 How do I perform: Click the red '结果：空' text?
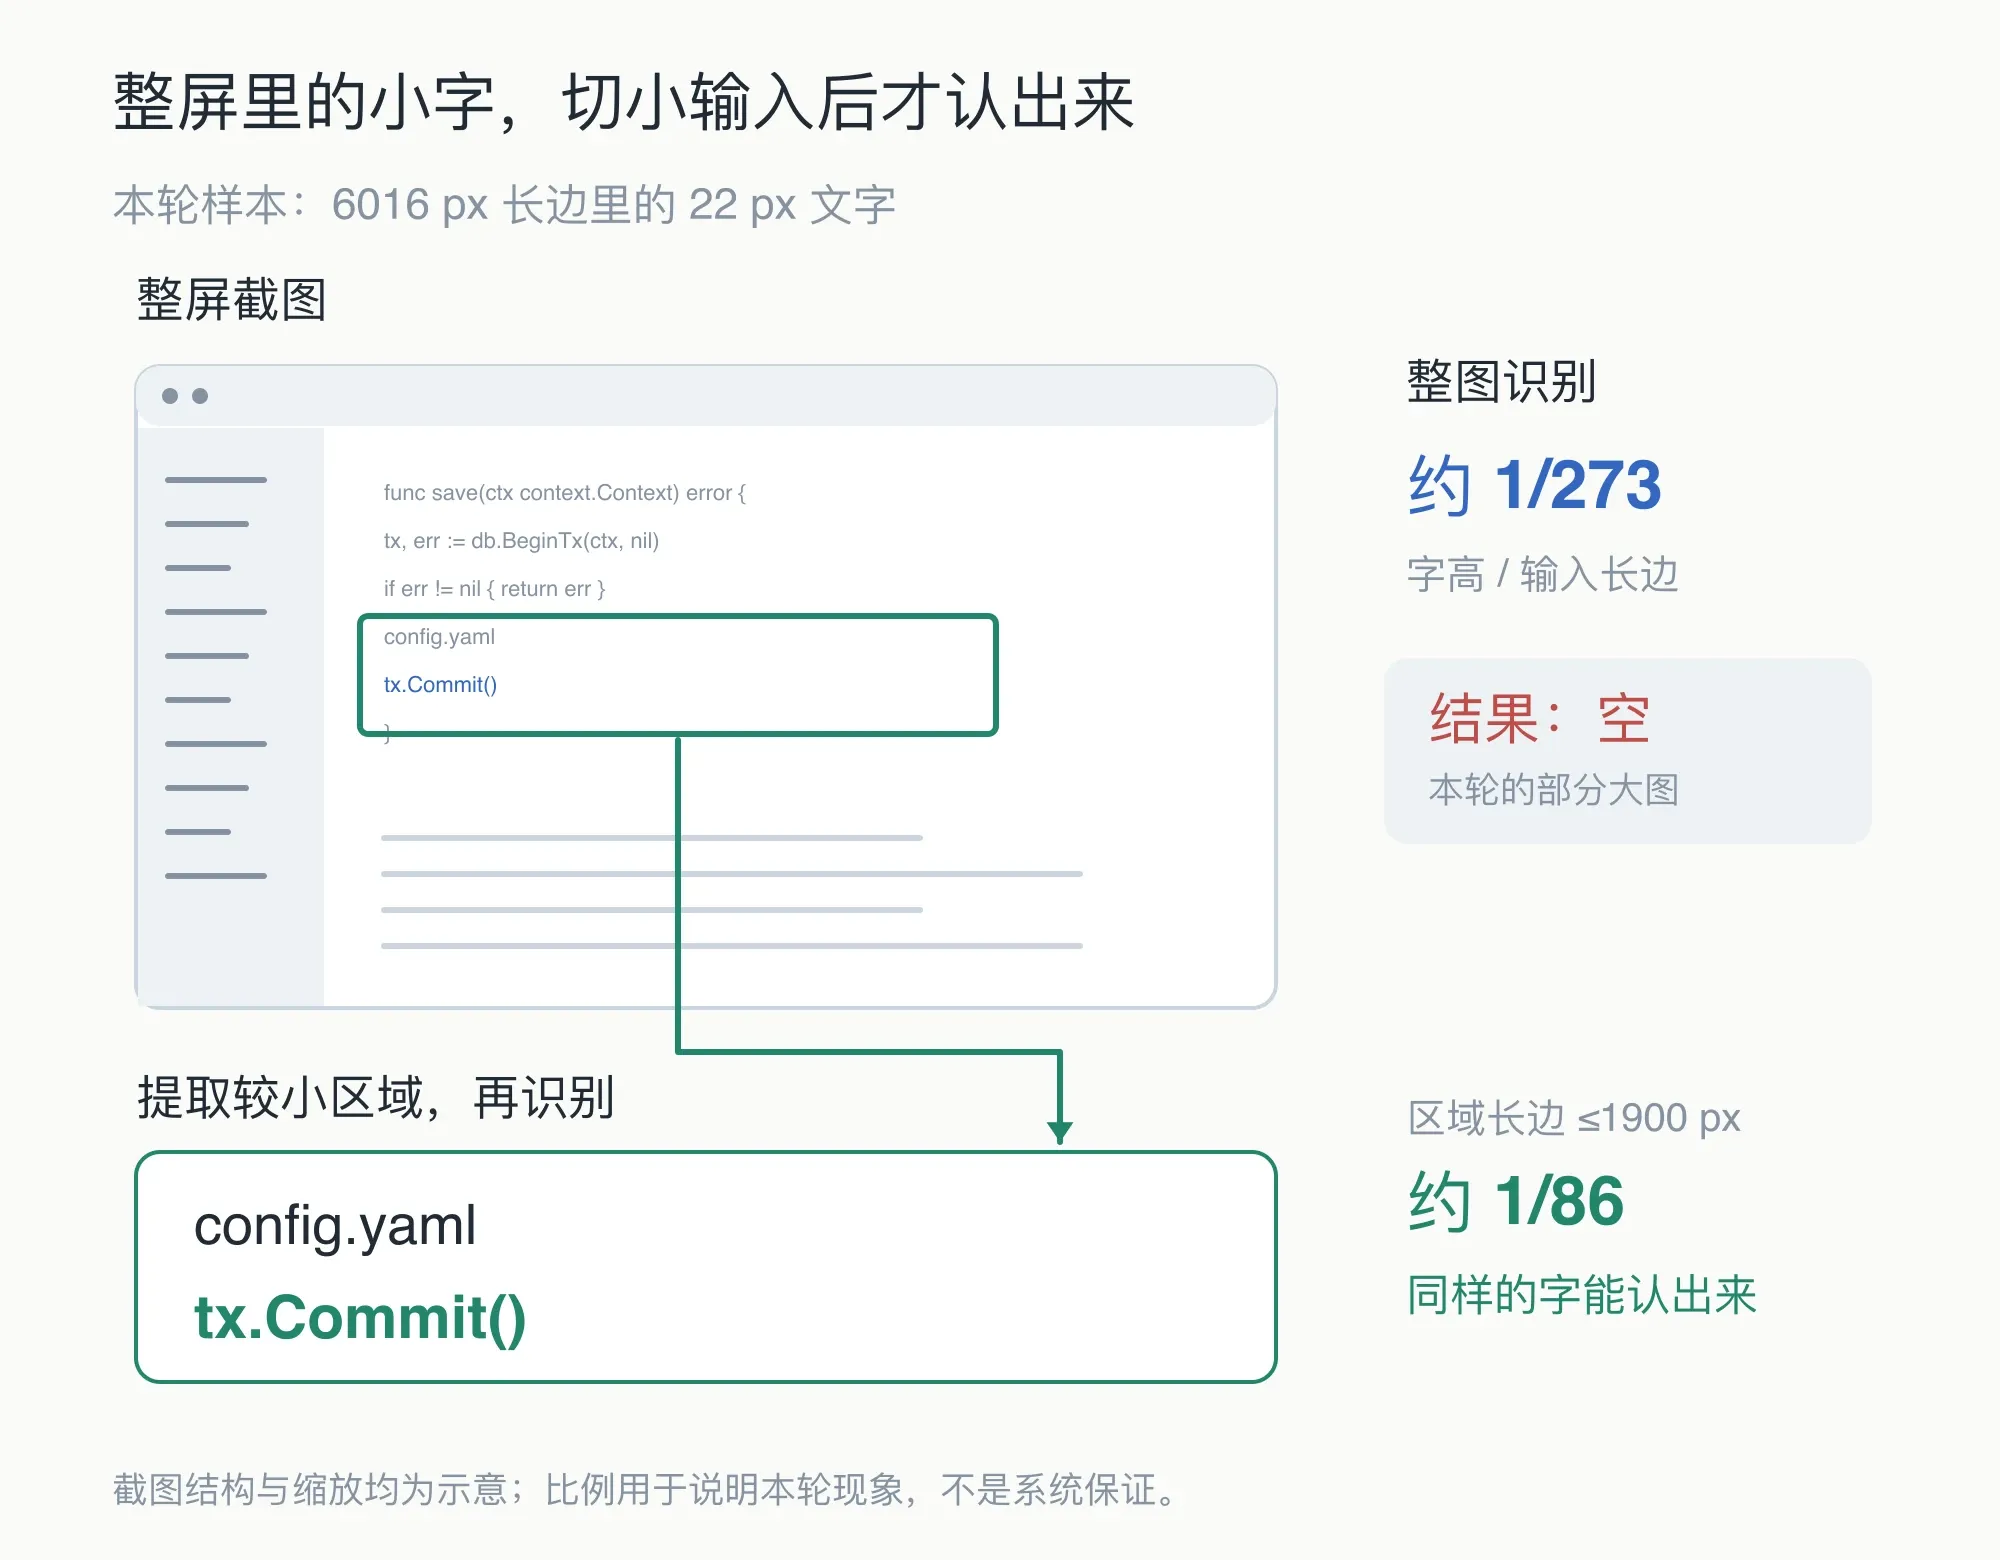[x=1540, y=718]
